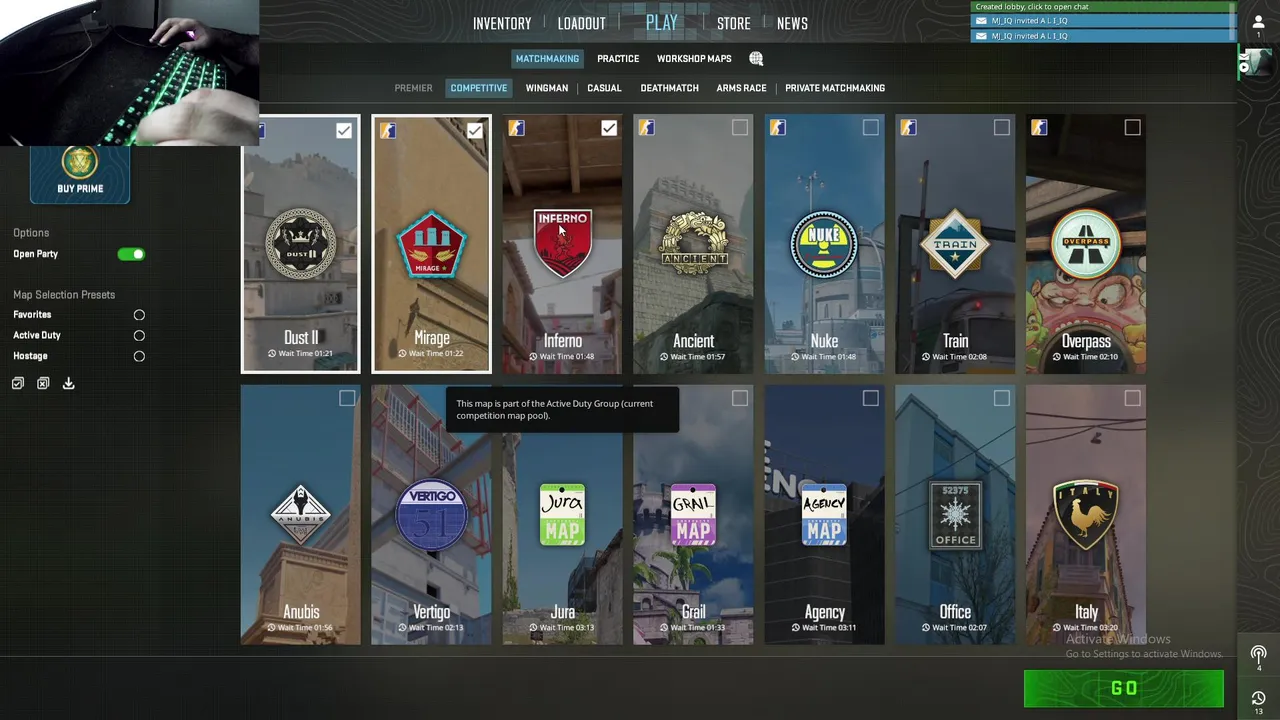The width and height of the screenshot is (1280, 720).
Task: Click the select all maps icon
Action: [18, 384]
